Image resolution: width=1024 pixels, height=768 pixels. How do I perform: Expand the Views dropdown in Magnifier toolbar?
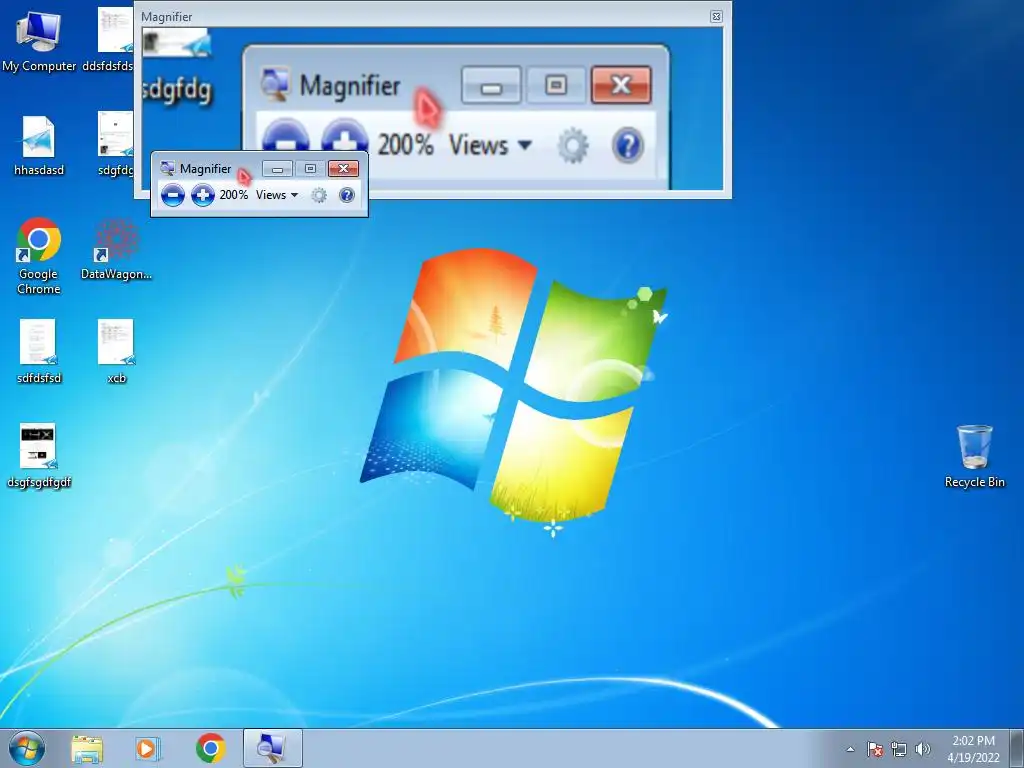[x=277, y=195]
